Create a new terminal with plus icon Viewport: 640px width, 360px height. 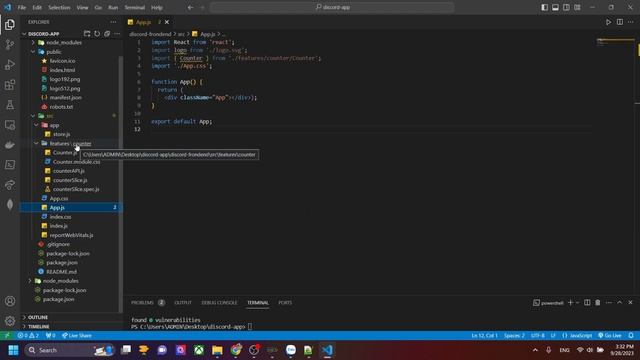point(570,302)
